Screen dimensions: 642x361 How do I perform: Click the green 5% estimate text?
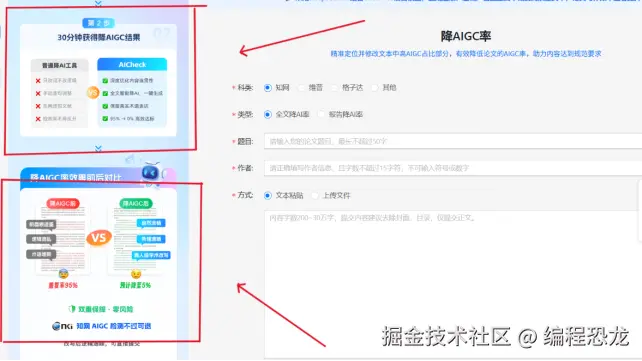[x=135, y=285]
